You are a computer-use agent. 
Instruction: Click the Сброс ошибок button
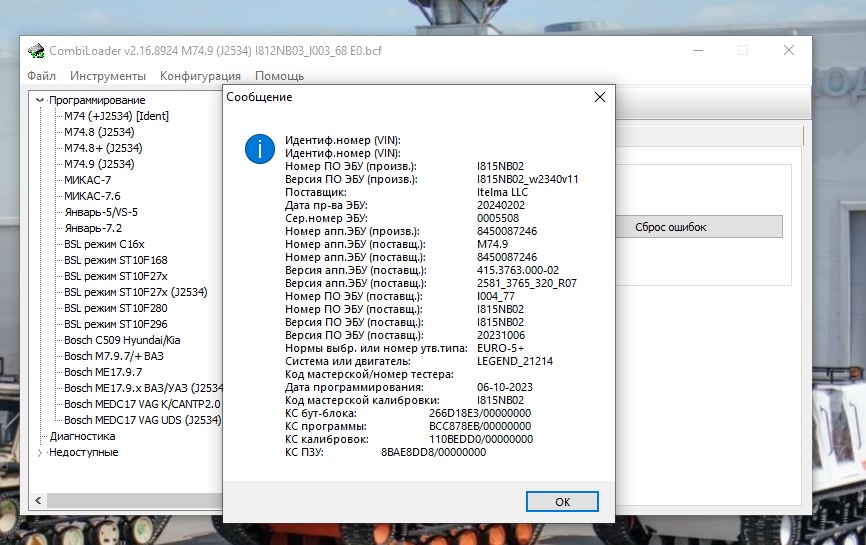[670, 227]
